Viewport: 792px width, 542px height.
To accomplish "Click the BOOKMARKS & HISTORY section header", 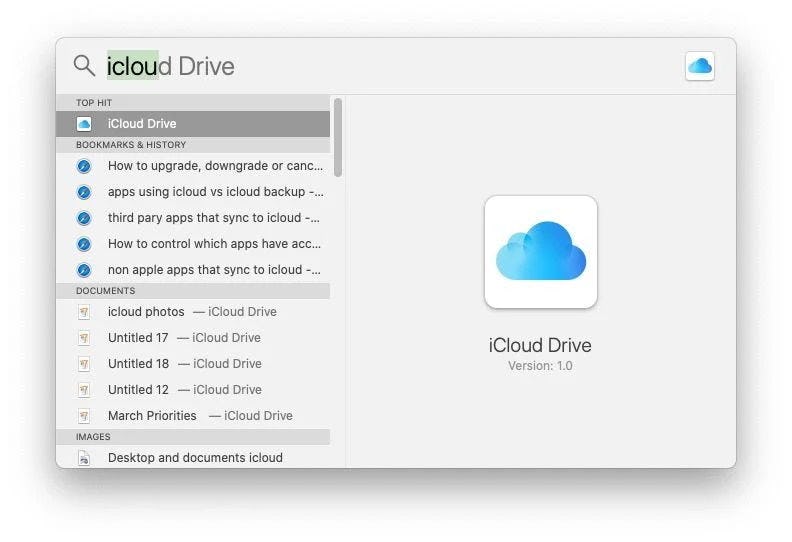I will pyautogui.click(x=192, y=145).
